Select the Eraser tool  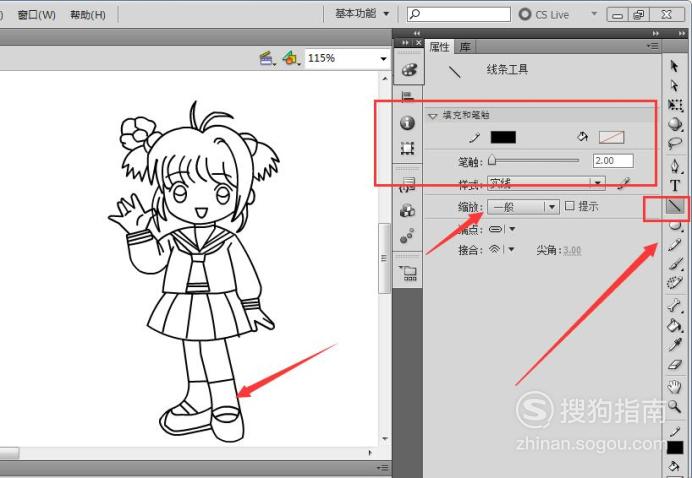click(x=675, y=365)
